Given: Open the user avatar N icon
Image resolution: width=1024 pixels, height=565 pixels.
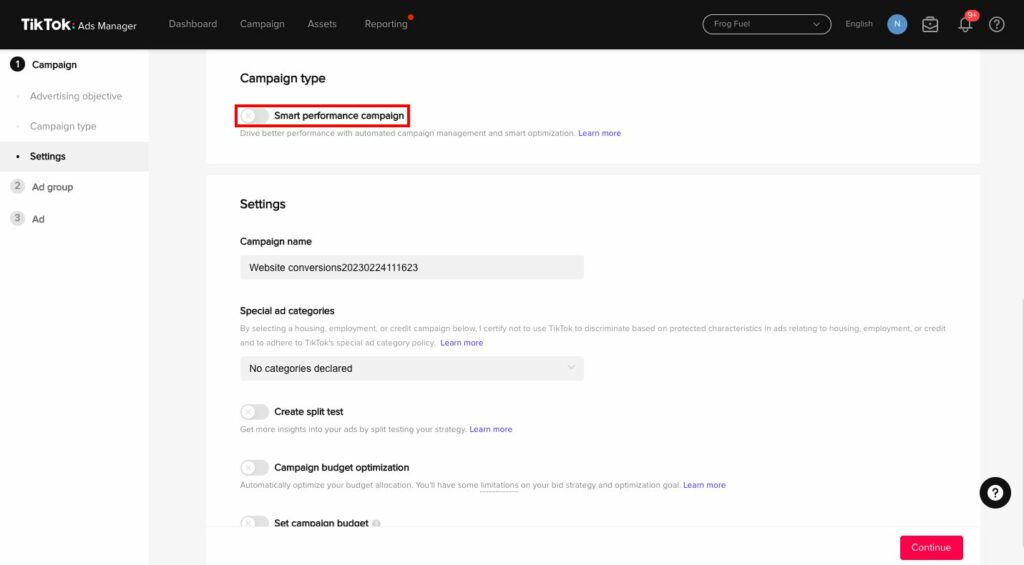Looking at the screenshot, I should point(897,24).
